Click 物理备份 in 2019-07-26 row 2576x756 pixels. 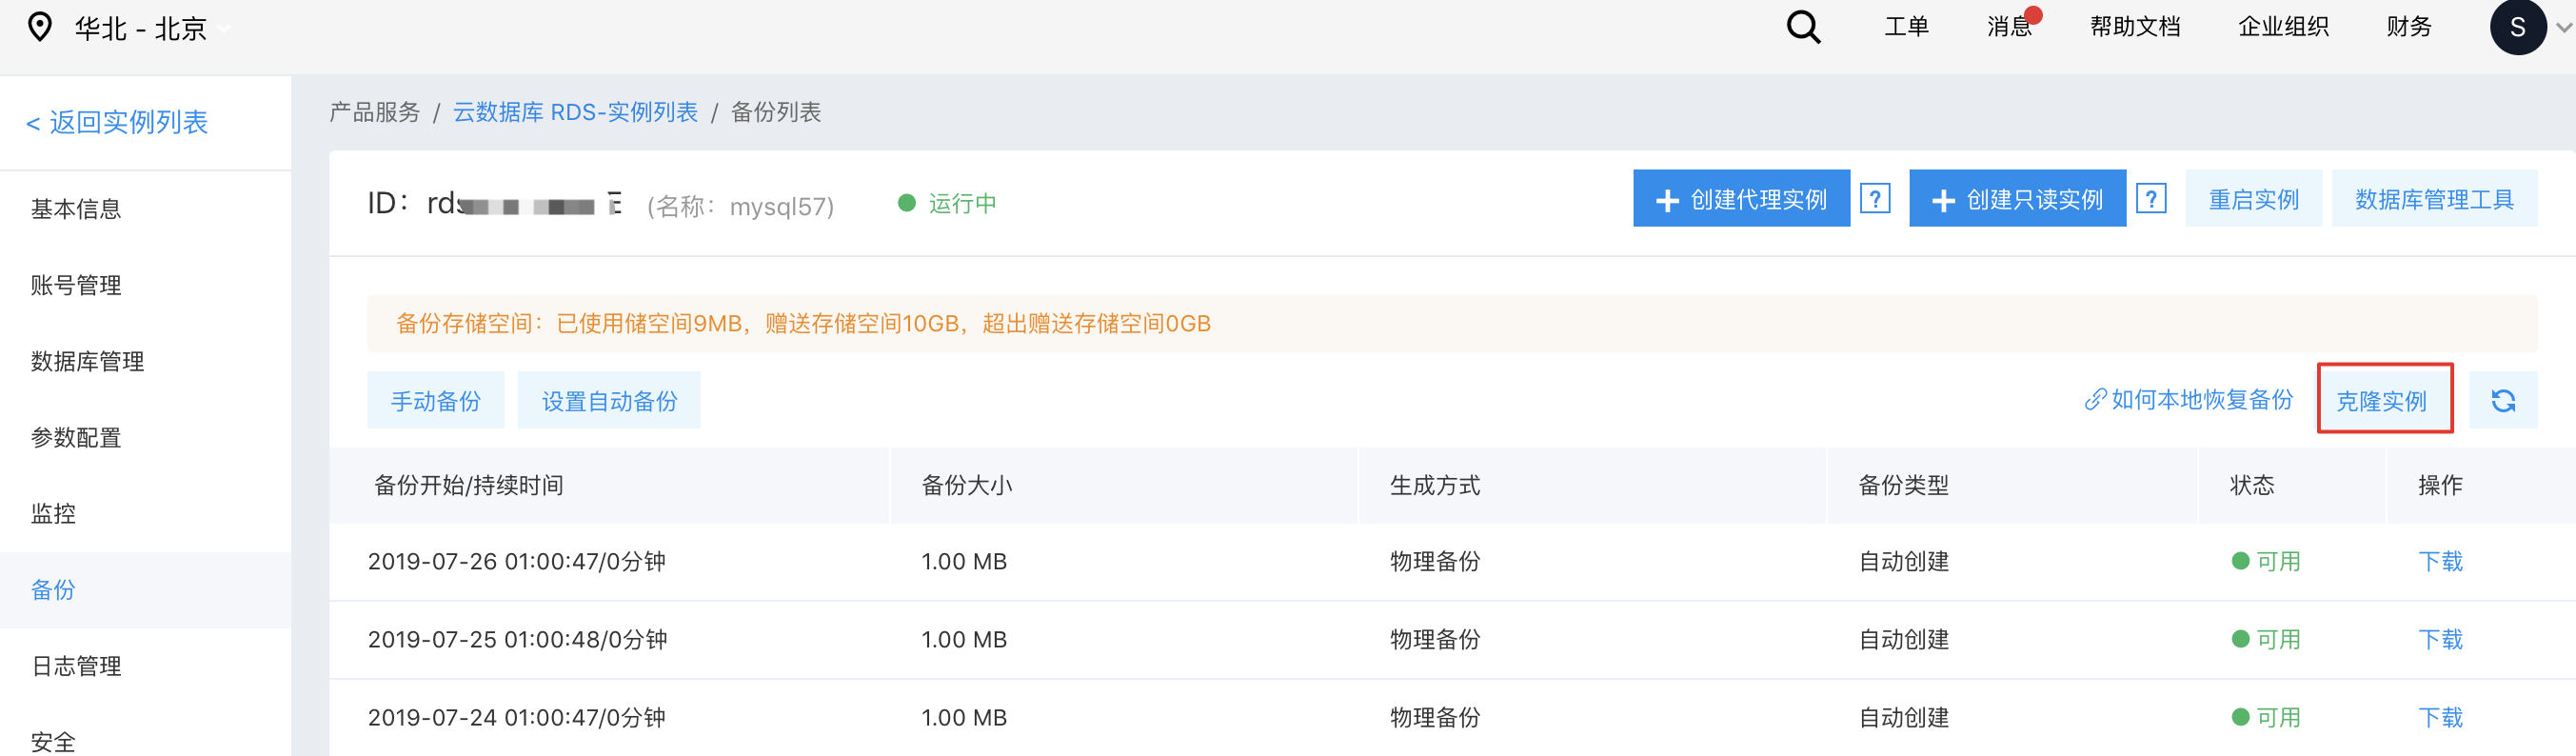coord(1434,561)
